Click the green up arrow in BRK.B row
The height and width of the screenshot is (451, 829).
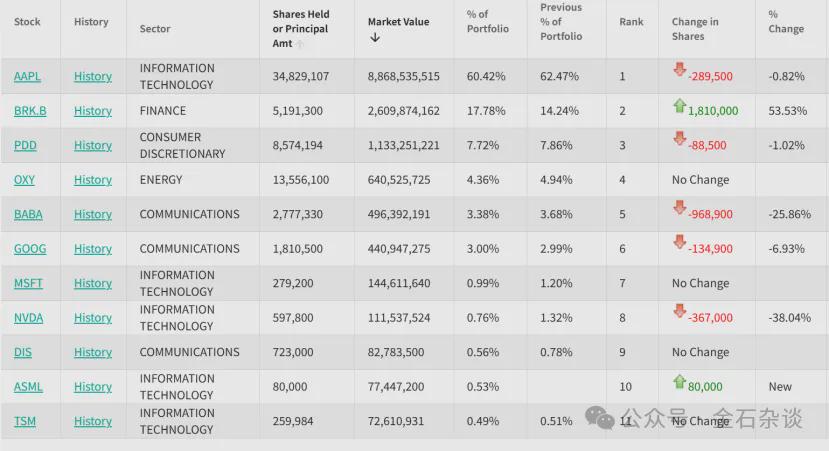(x=679, y=105)
